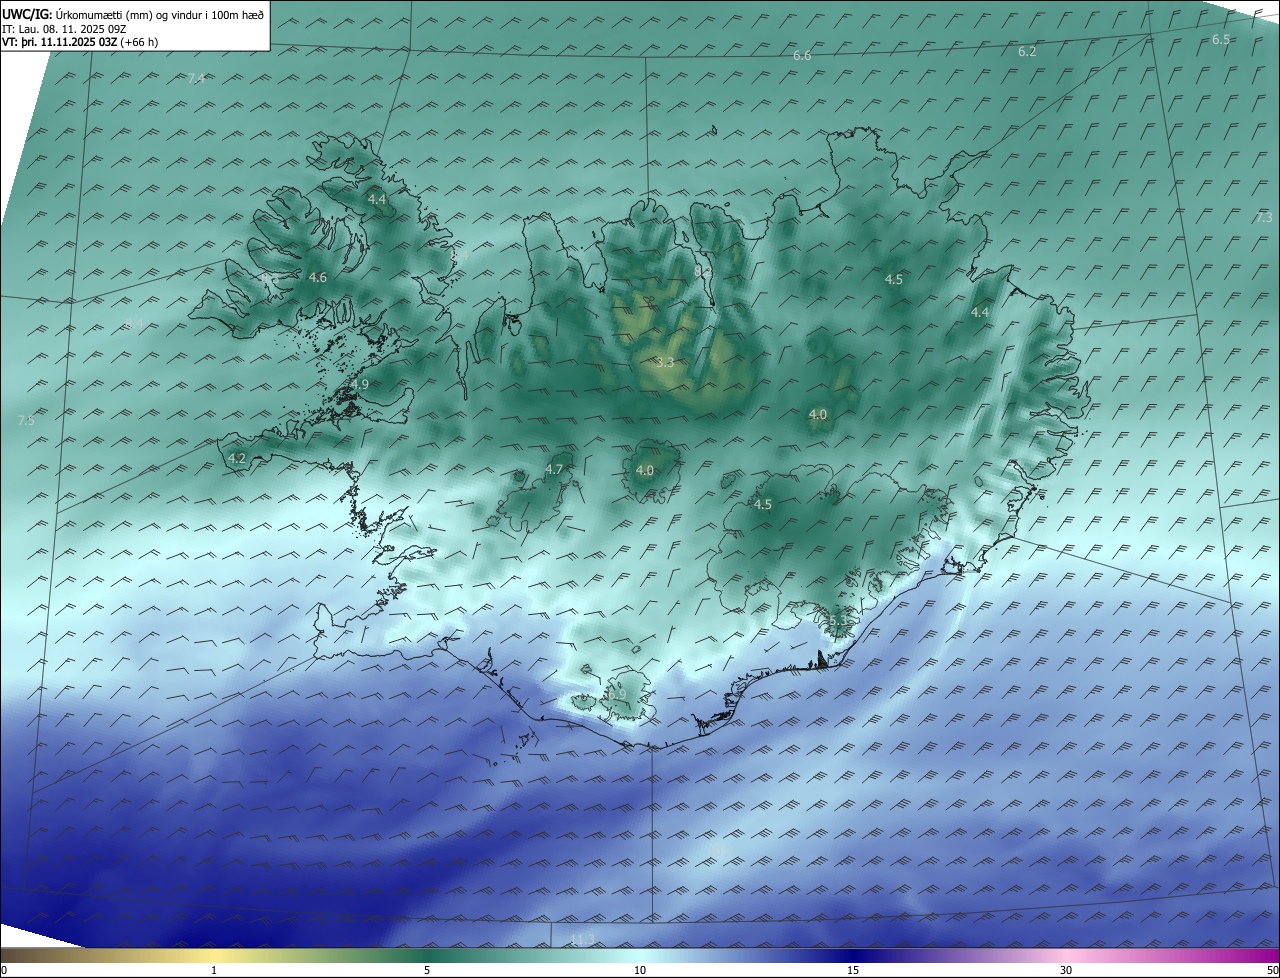Click the 4.5 value in northeast Iceland
The width and height of the screenshot is (1280, 978).
tap(894, 279)
